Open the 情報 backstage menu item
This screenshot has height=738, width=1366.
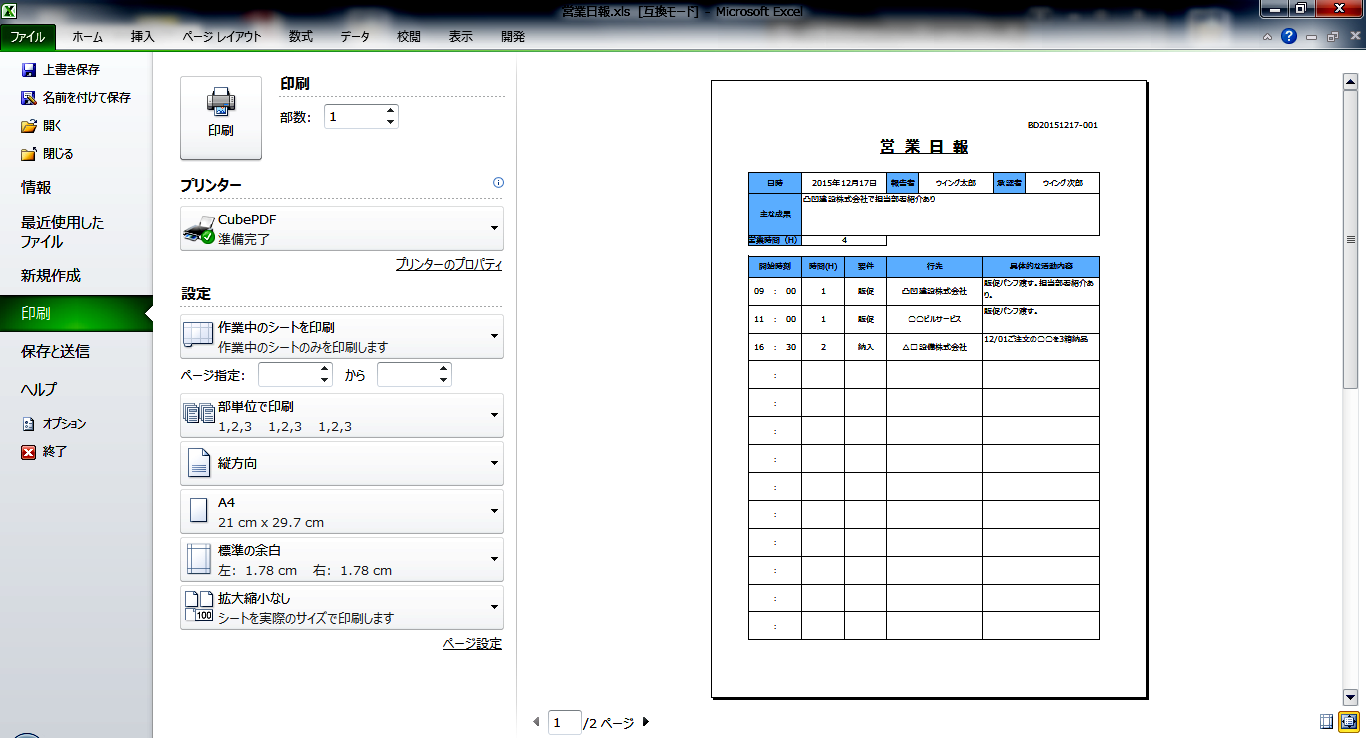click(x=37, y=187)
